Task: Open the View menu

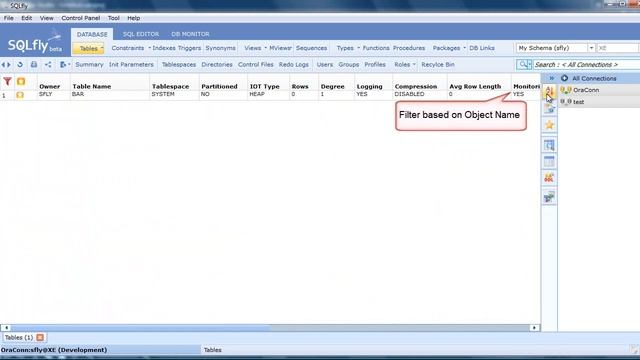Action: 47,18
